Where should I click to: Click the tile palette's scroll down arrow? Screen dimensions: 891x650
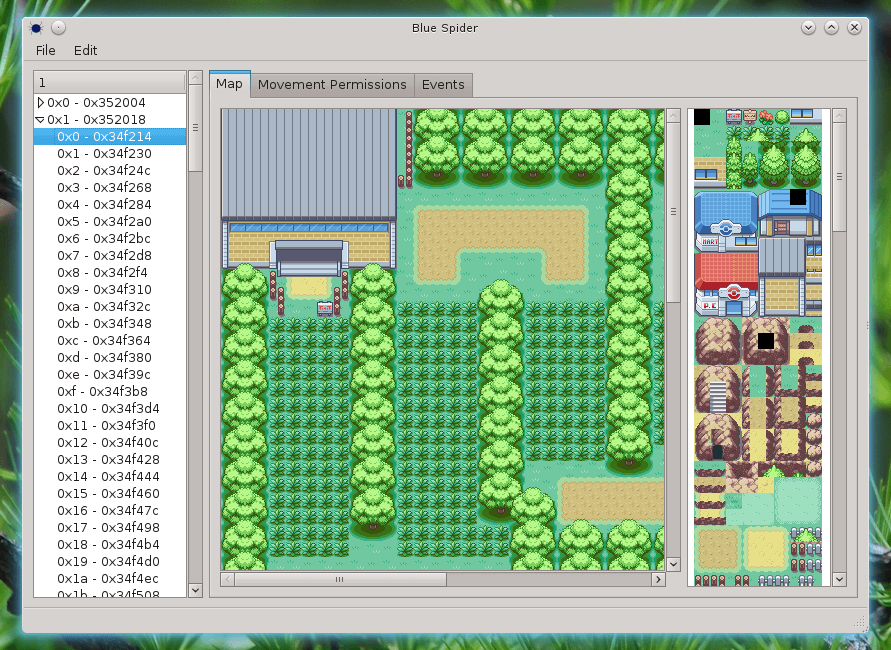839,579
